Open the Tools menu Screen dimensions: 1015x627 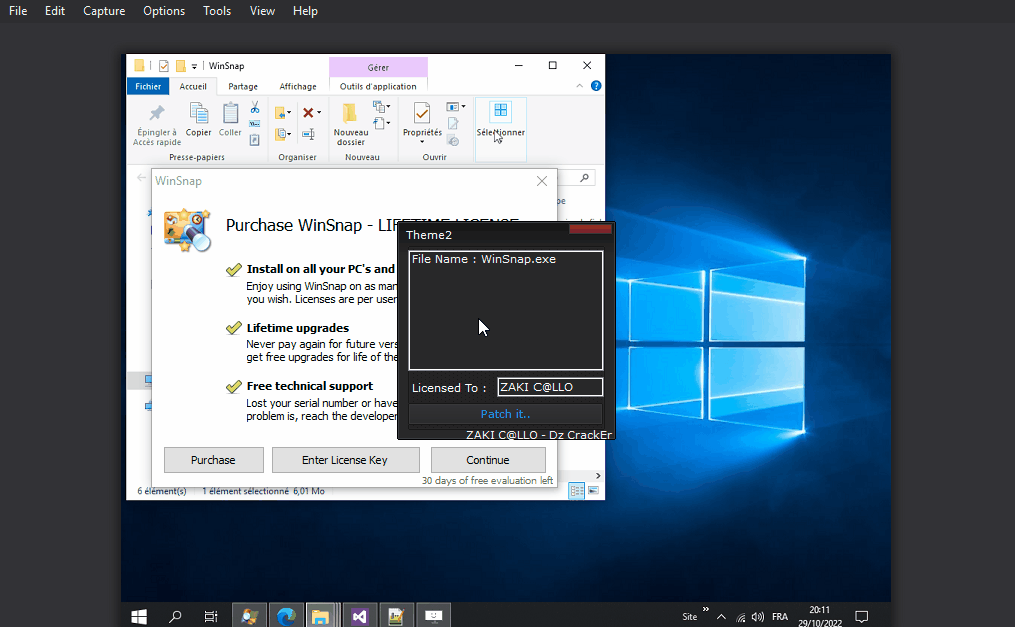point(217,11)
